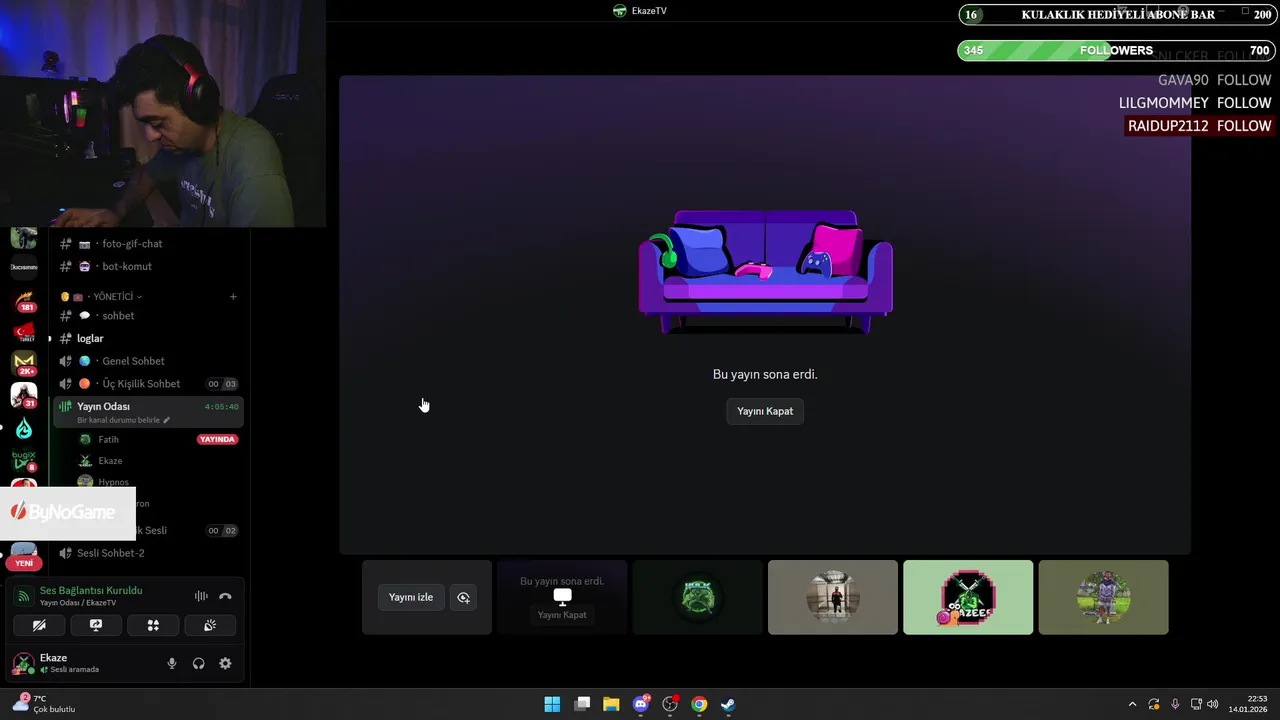Select the AZEES logo participant tile
1280x720 pixels.
[968, 597]
